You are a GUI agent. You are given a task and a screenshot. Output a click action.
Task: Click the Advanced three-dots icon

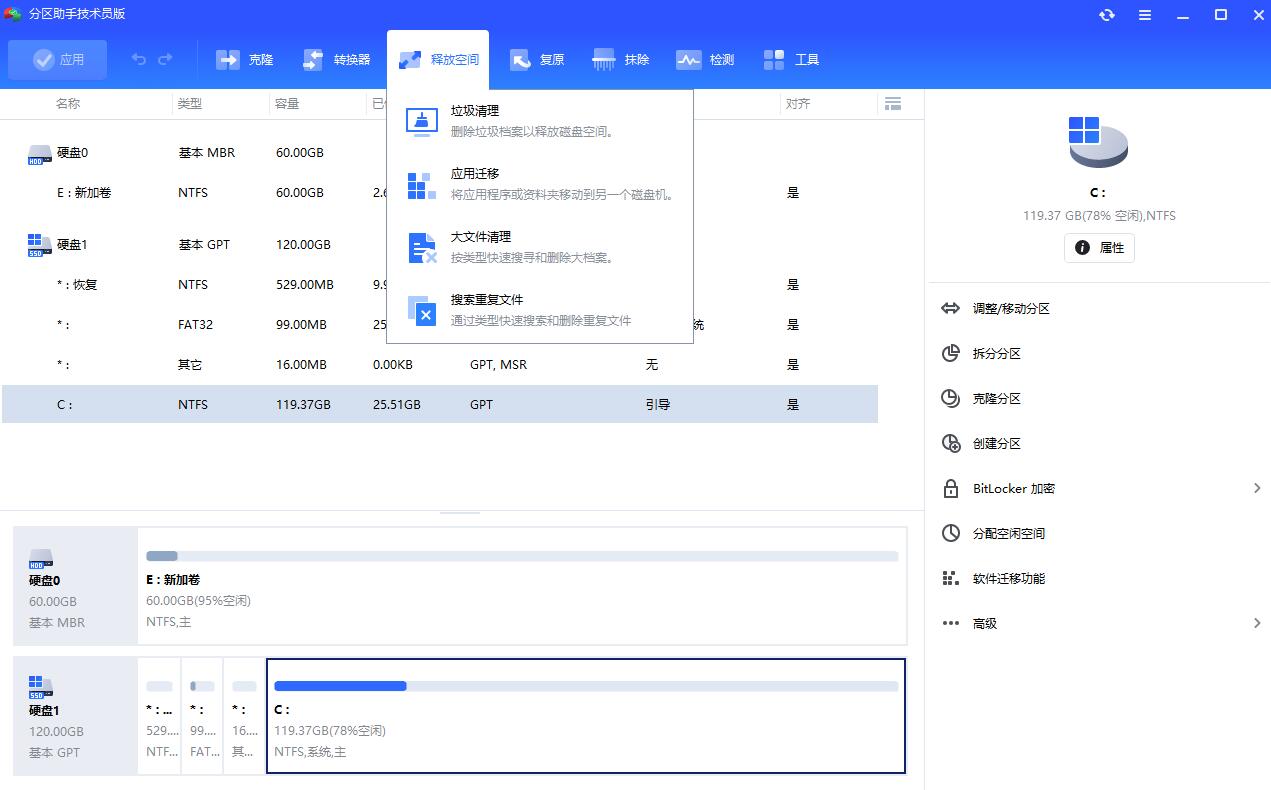coord(951,624)
